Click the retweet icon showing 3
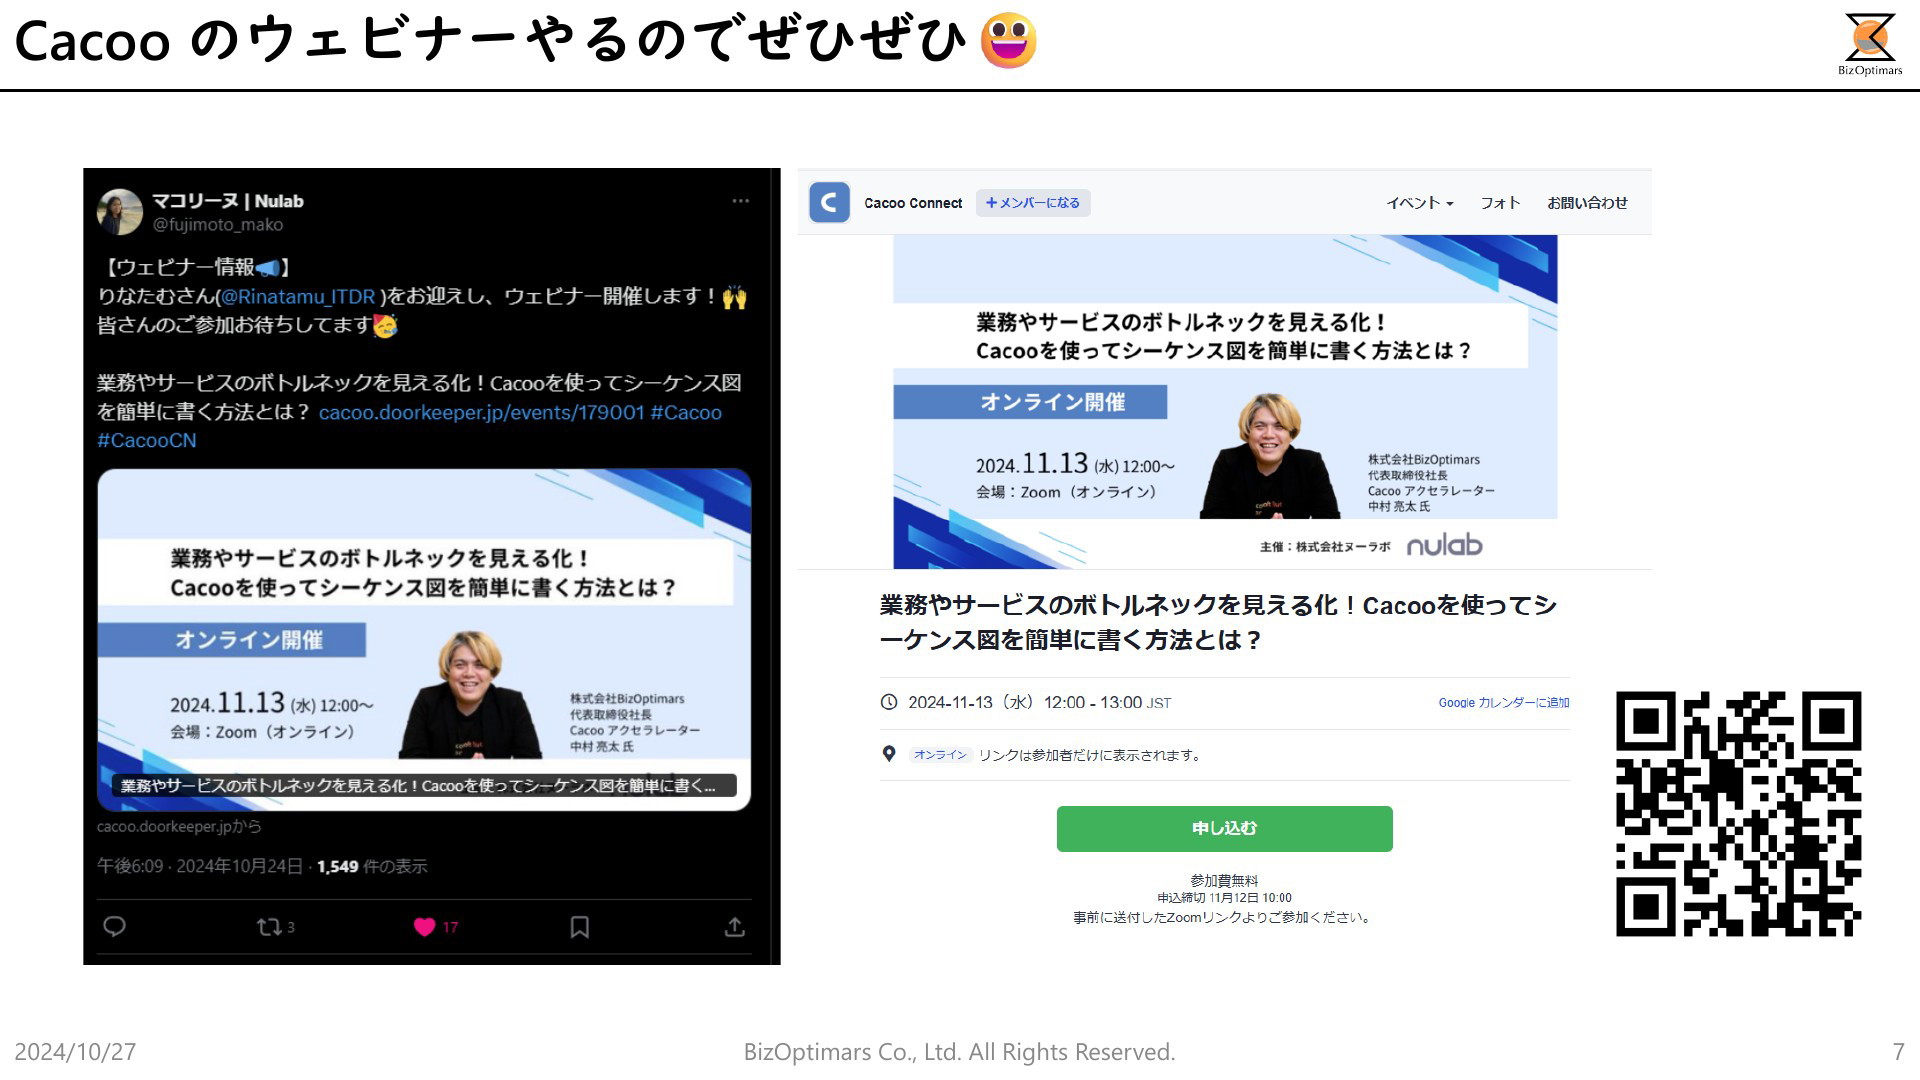The width and height of the screenshot is (1920, 1080). click(275, 927)
